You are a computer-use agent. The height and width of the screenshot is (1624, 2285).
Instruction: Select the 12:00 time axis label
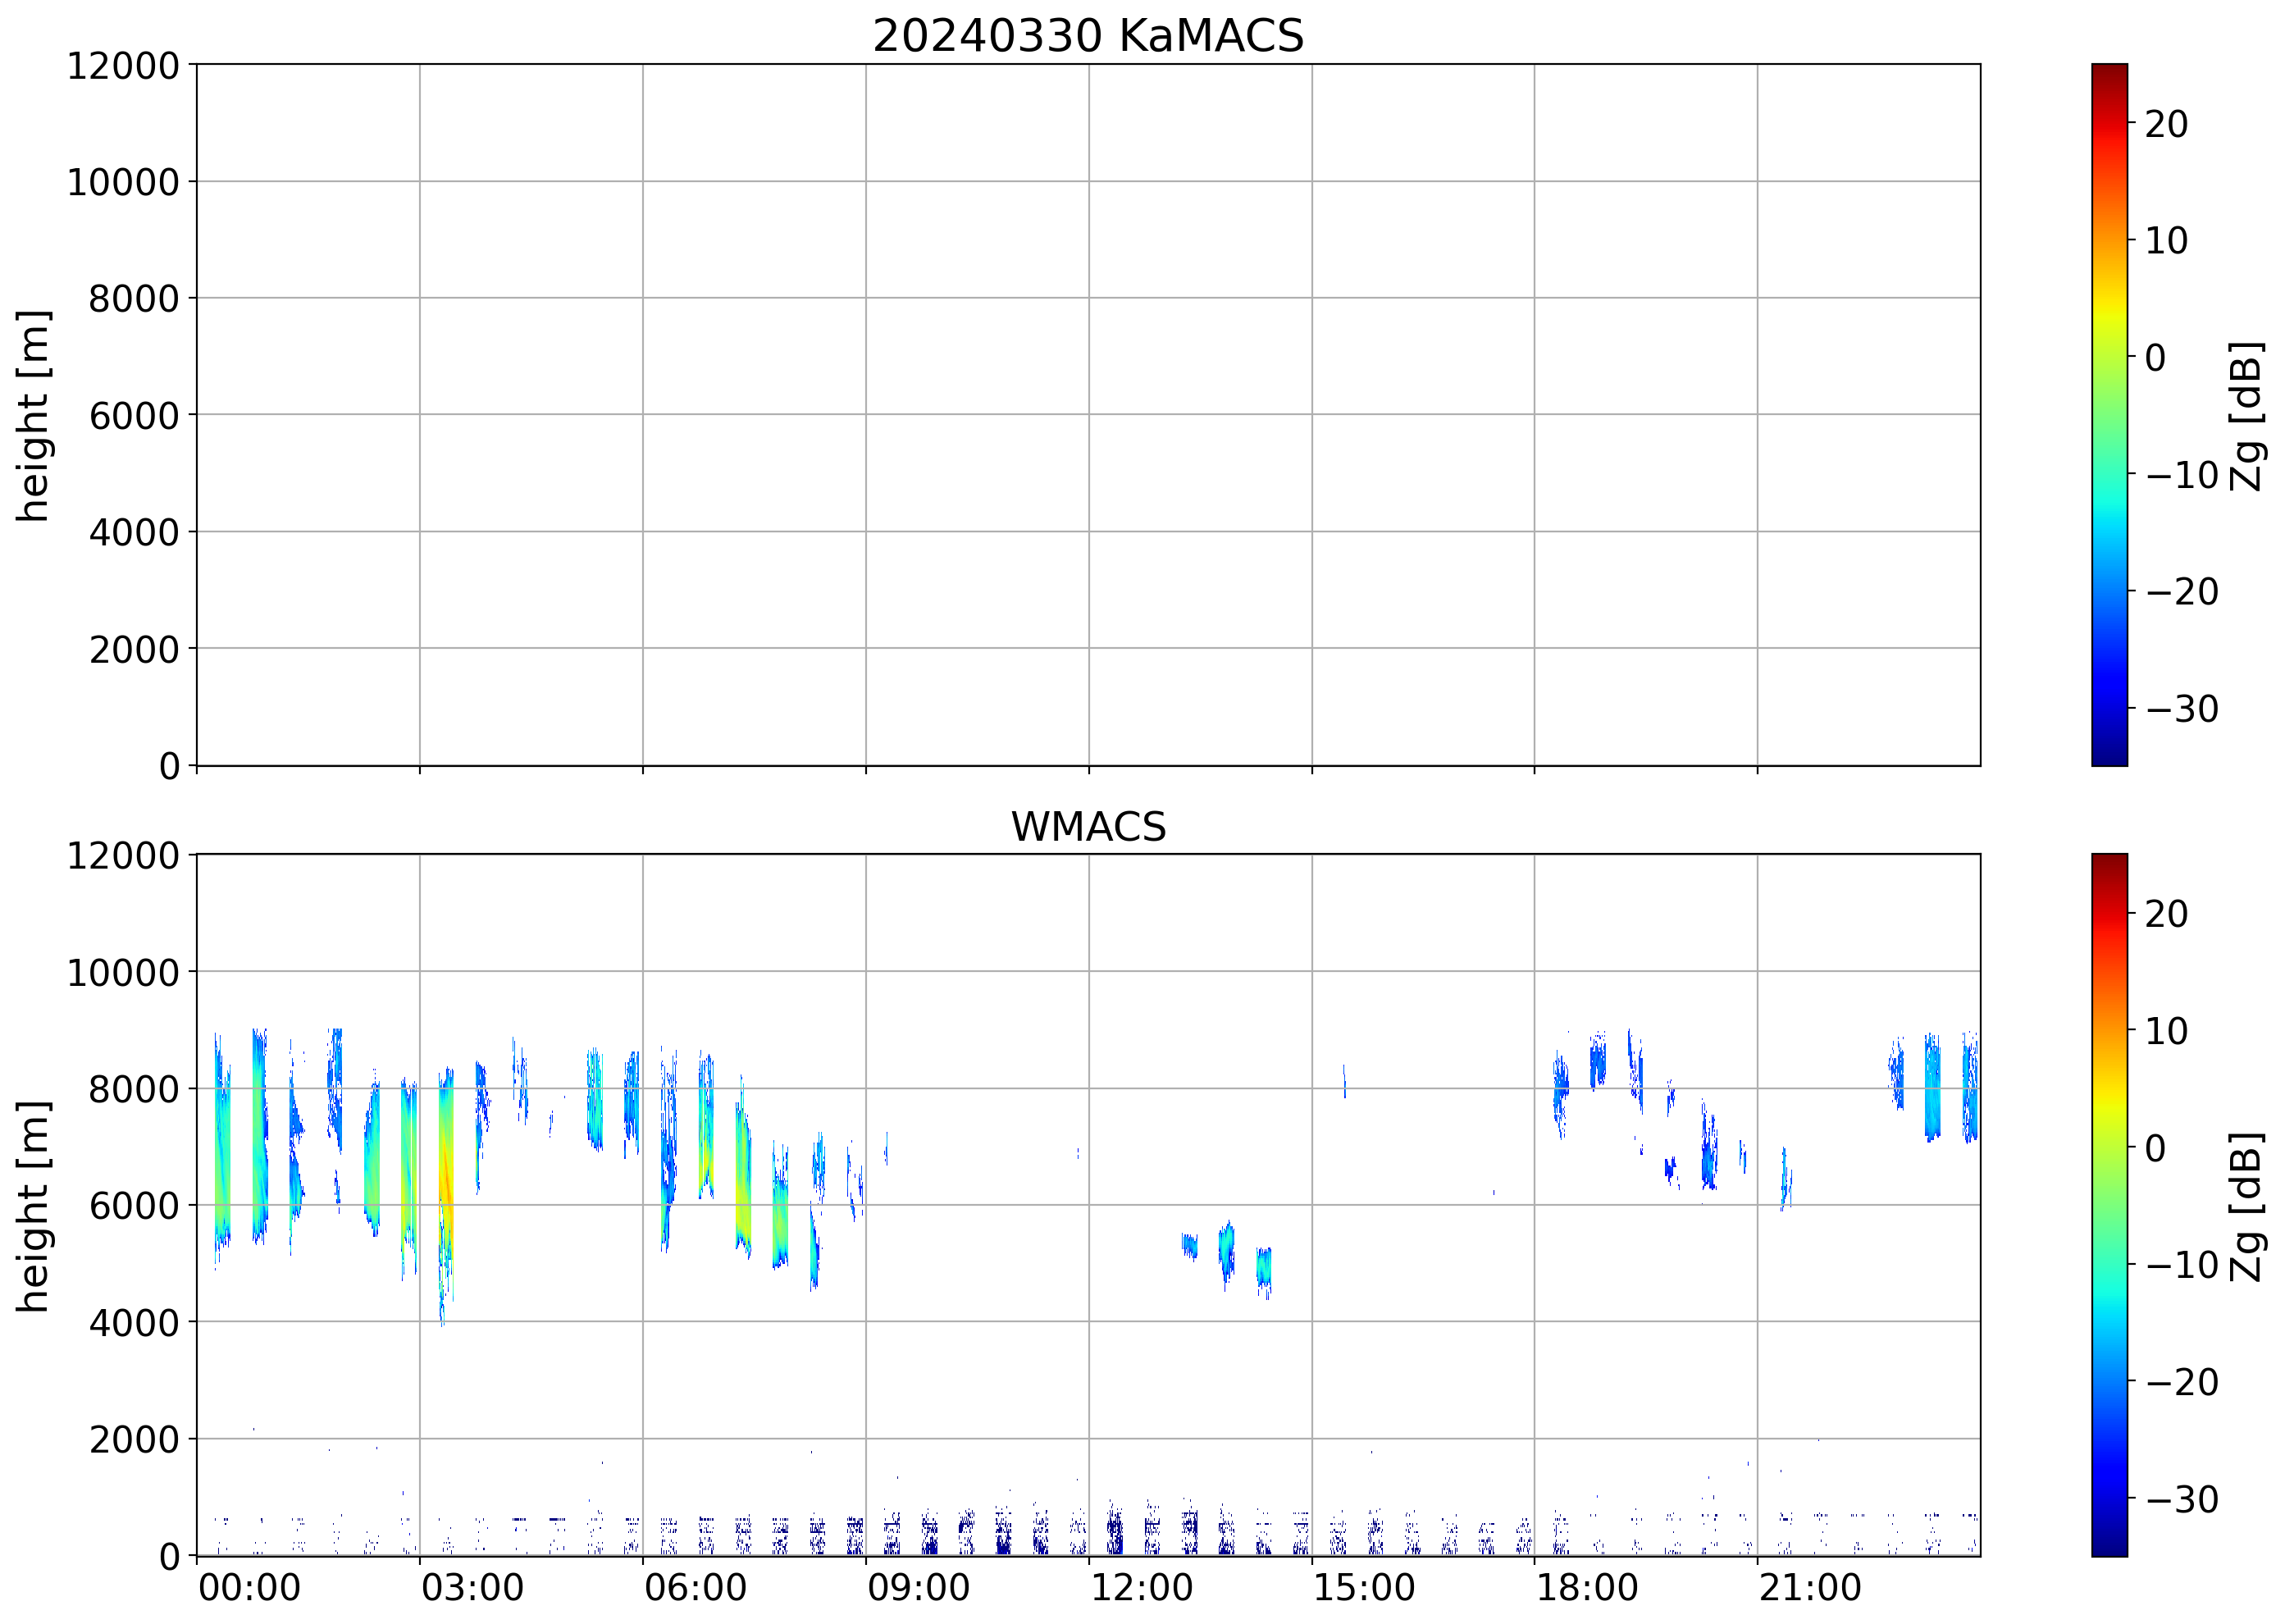pyautogui.click(x=1140, y=1588)
